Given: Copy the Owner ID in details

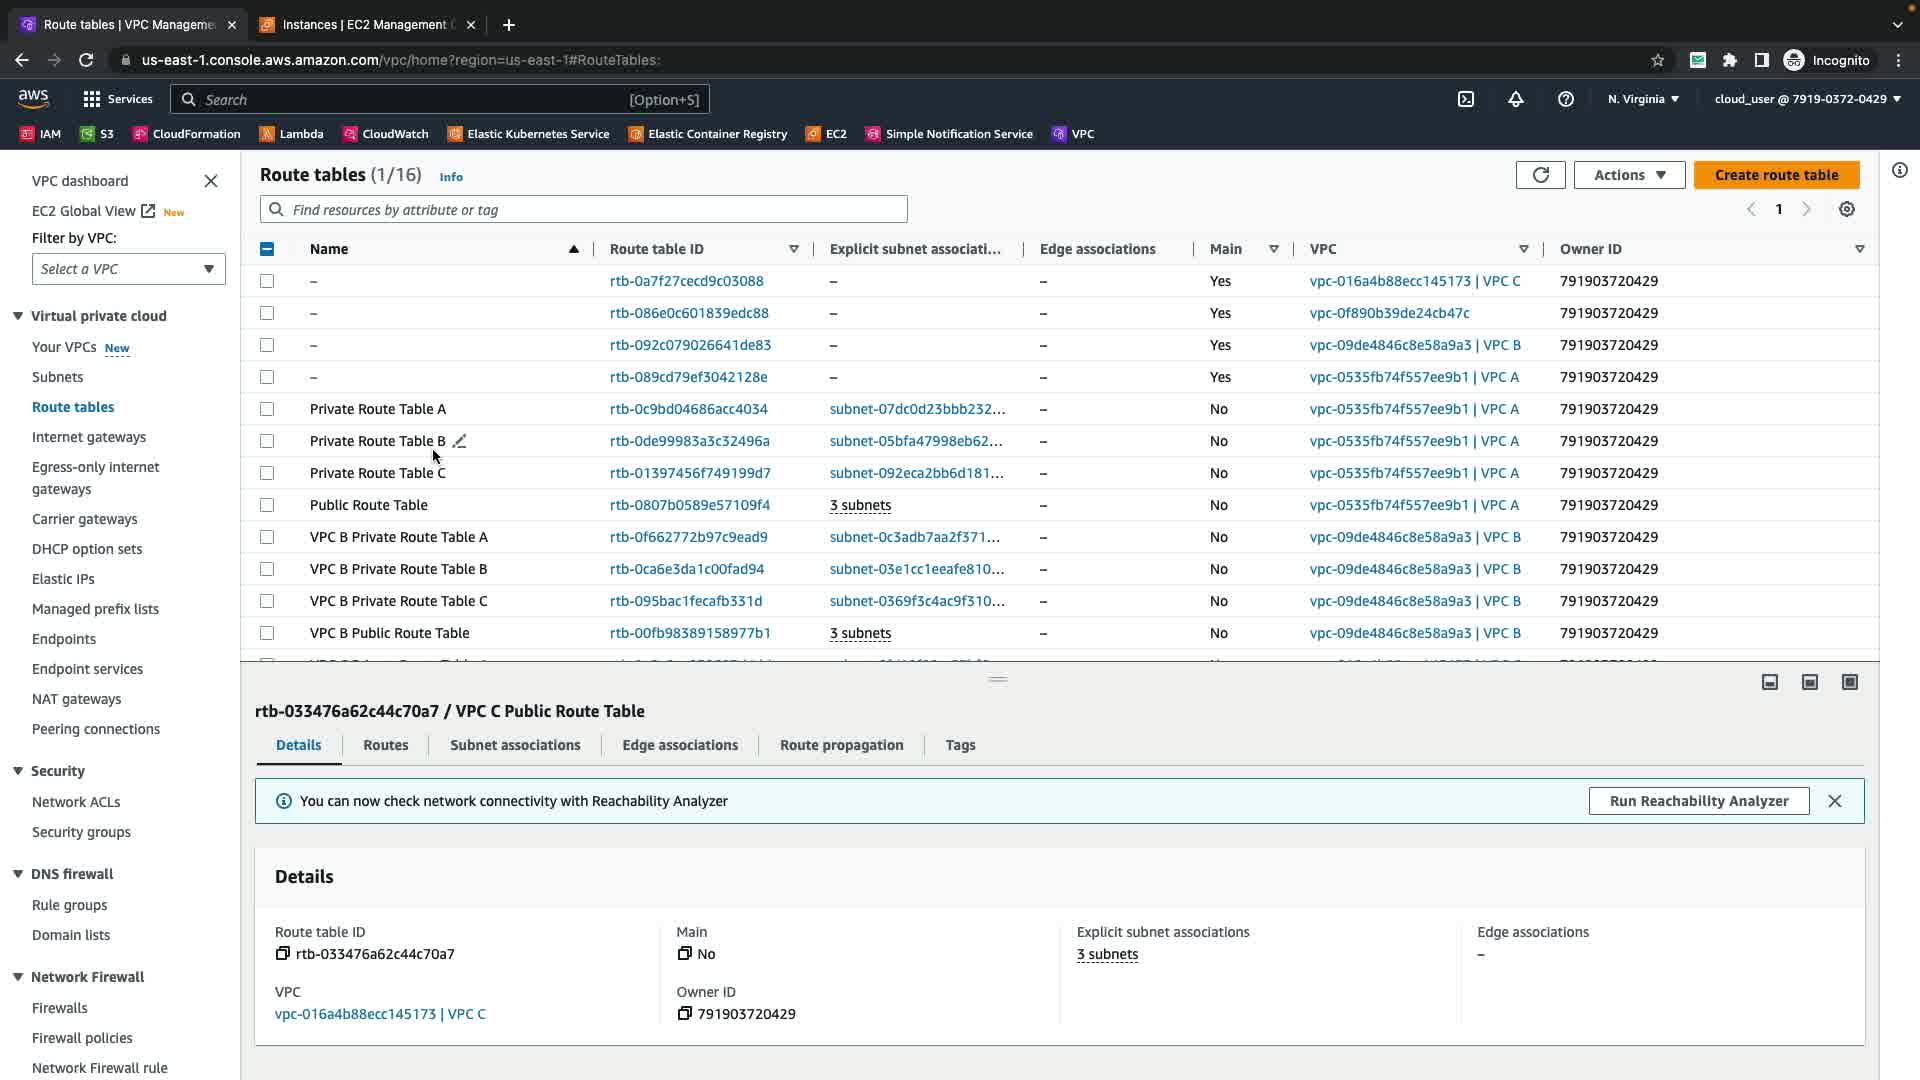Looking at the screenshot, I should [x=684, y=1014].
